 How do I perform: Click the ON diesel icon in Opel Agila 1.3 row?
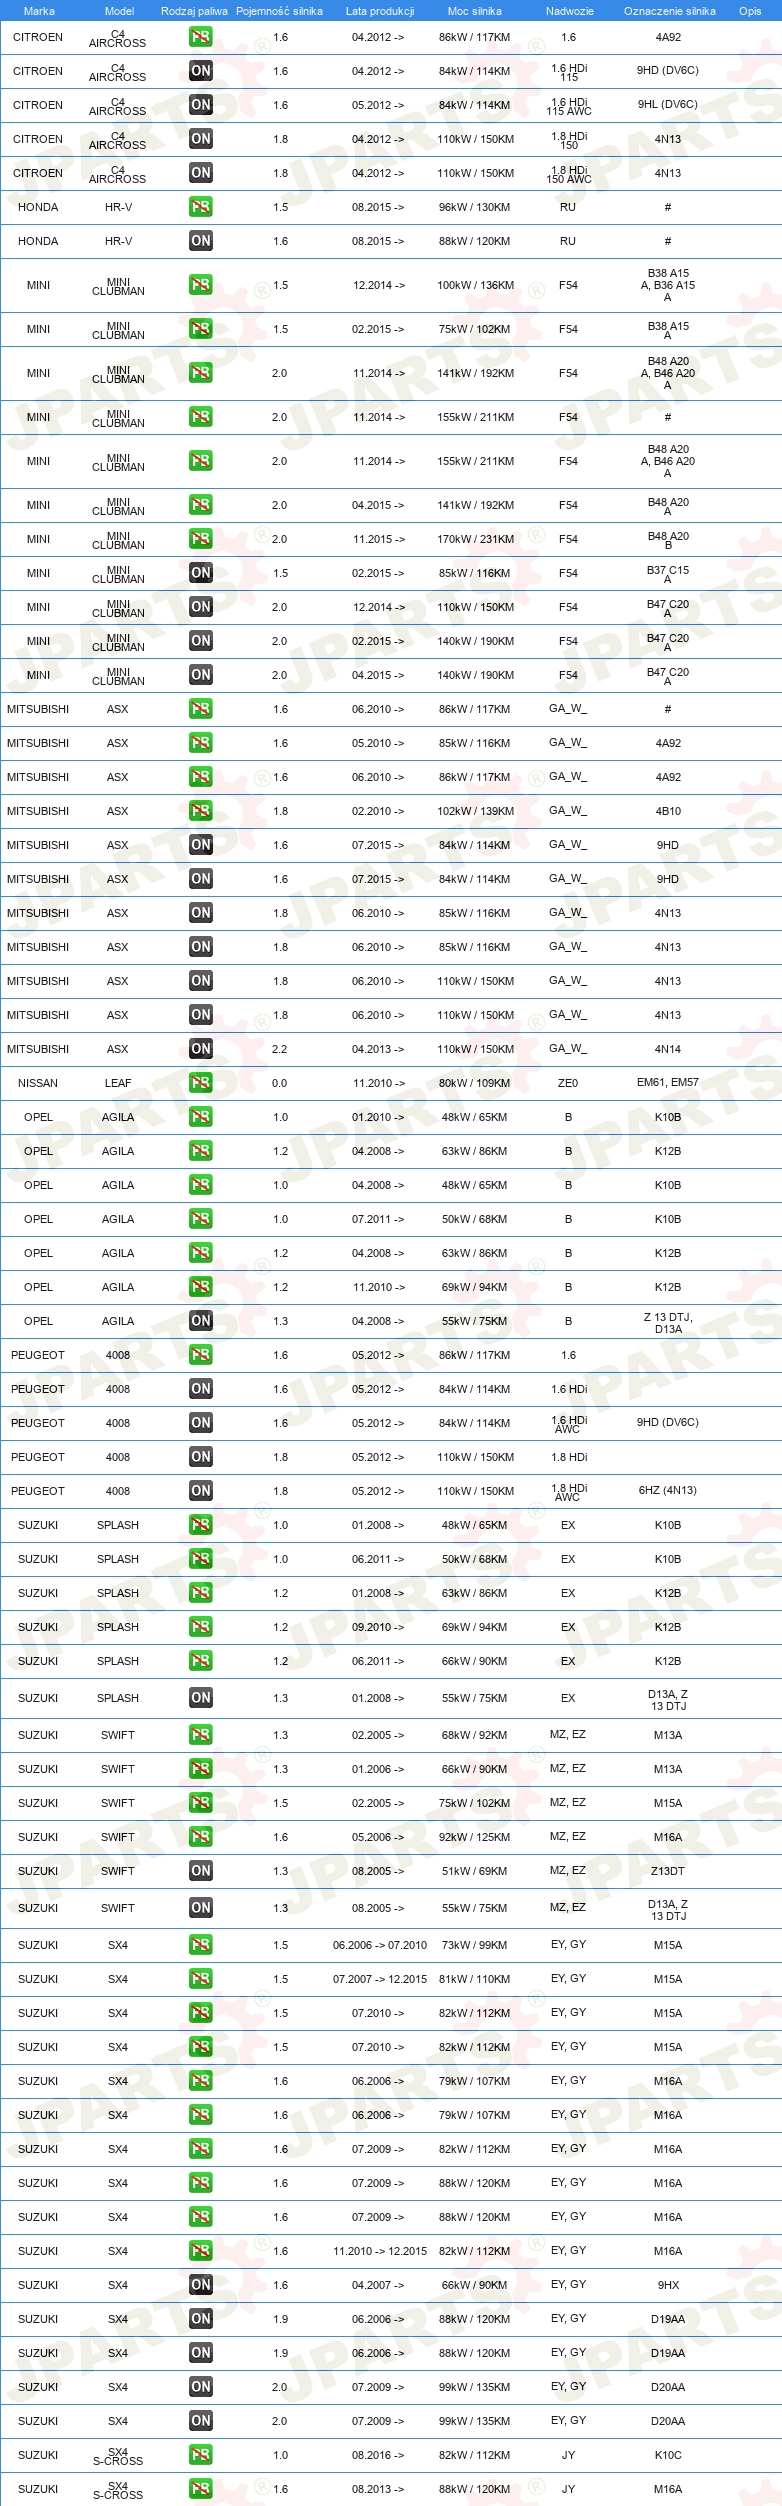[200, 1321]
